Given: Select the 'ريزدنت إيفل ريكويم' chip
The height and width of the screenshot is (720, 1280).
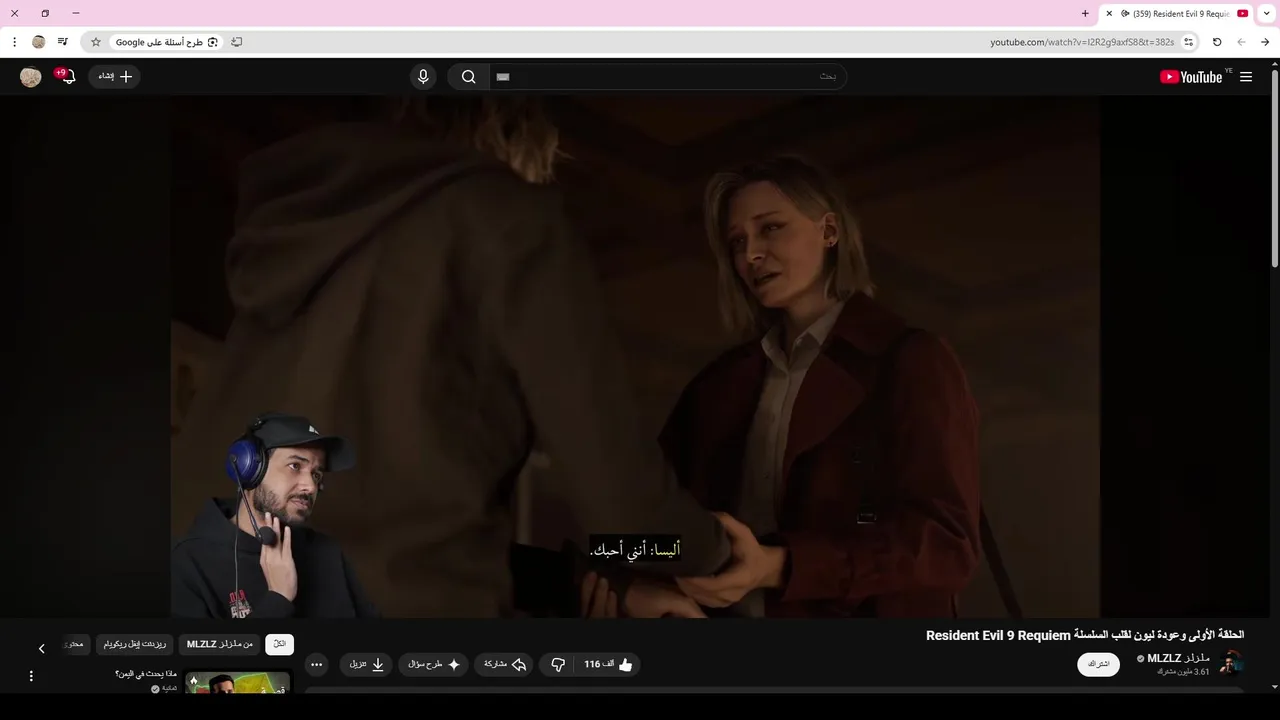Looking at the screenshot, I should (x=135, y=644).
